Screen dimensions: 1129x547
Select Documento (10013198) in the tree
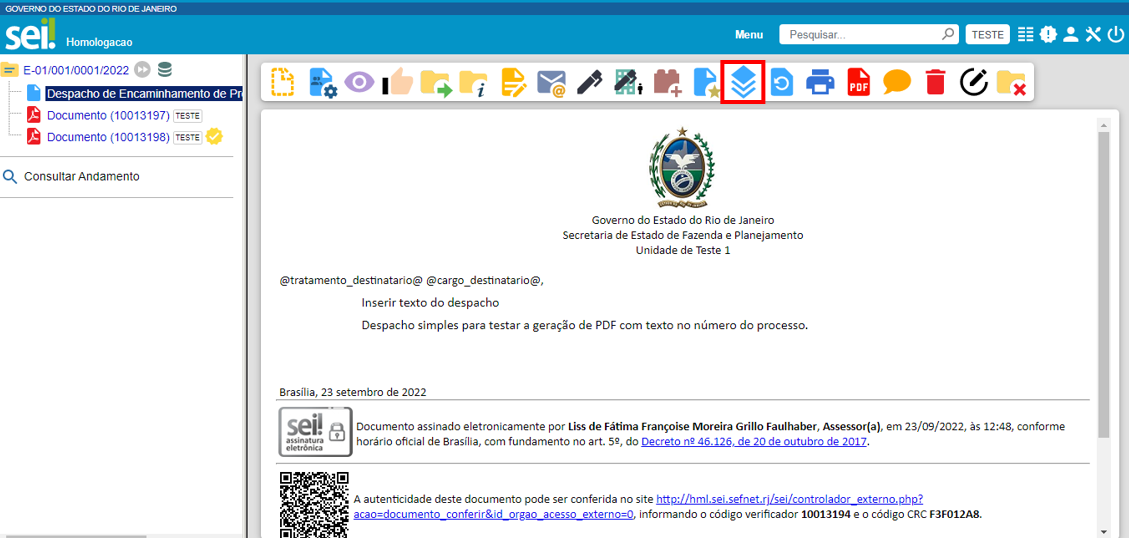tap(108, 137)
